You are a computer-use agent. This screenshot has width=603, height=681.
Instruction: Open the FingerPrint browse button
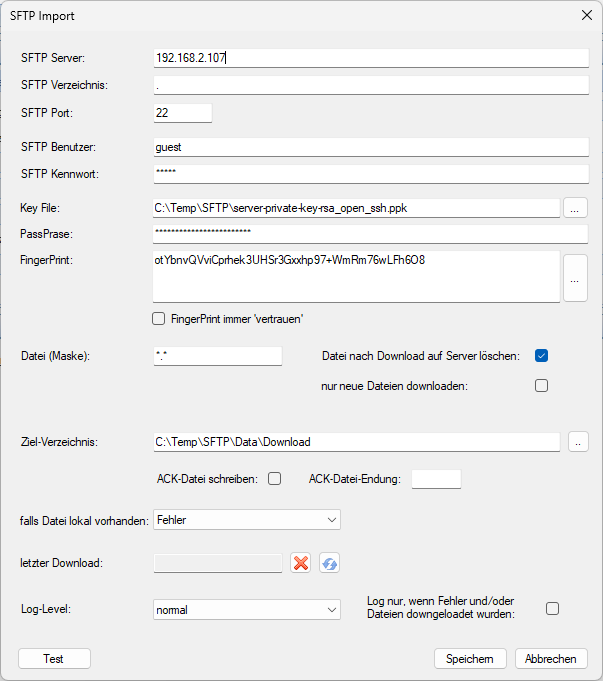click(x=575, y=280)
